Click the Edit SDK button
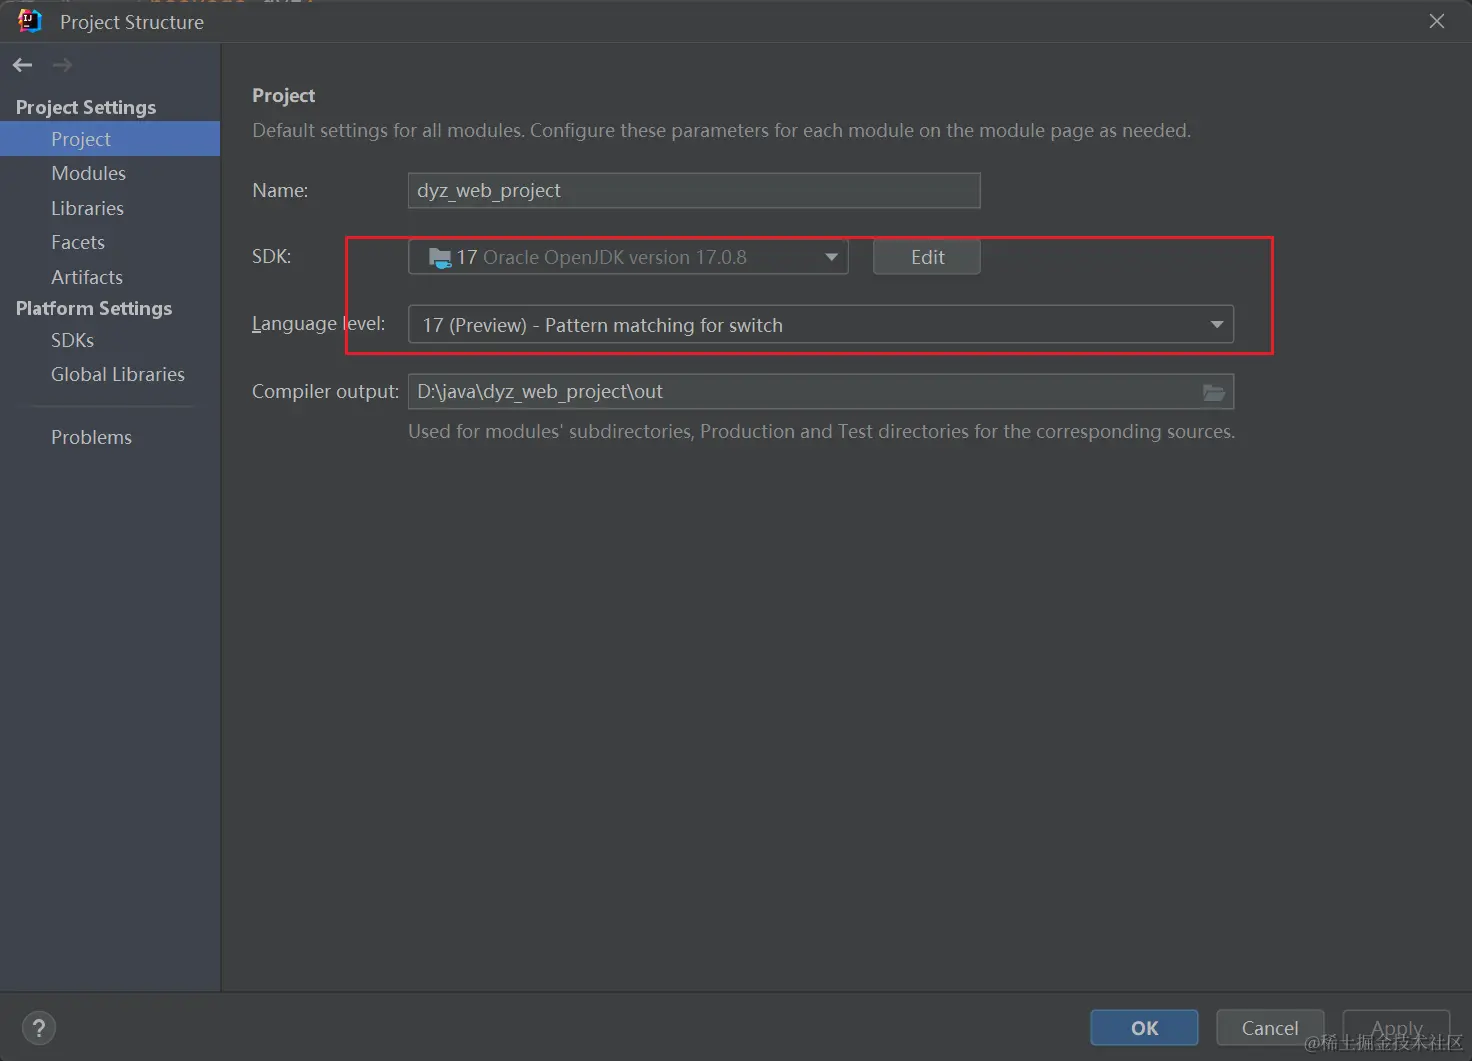This screenshot has width=1472, height=1061. [927, 257]
